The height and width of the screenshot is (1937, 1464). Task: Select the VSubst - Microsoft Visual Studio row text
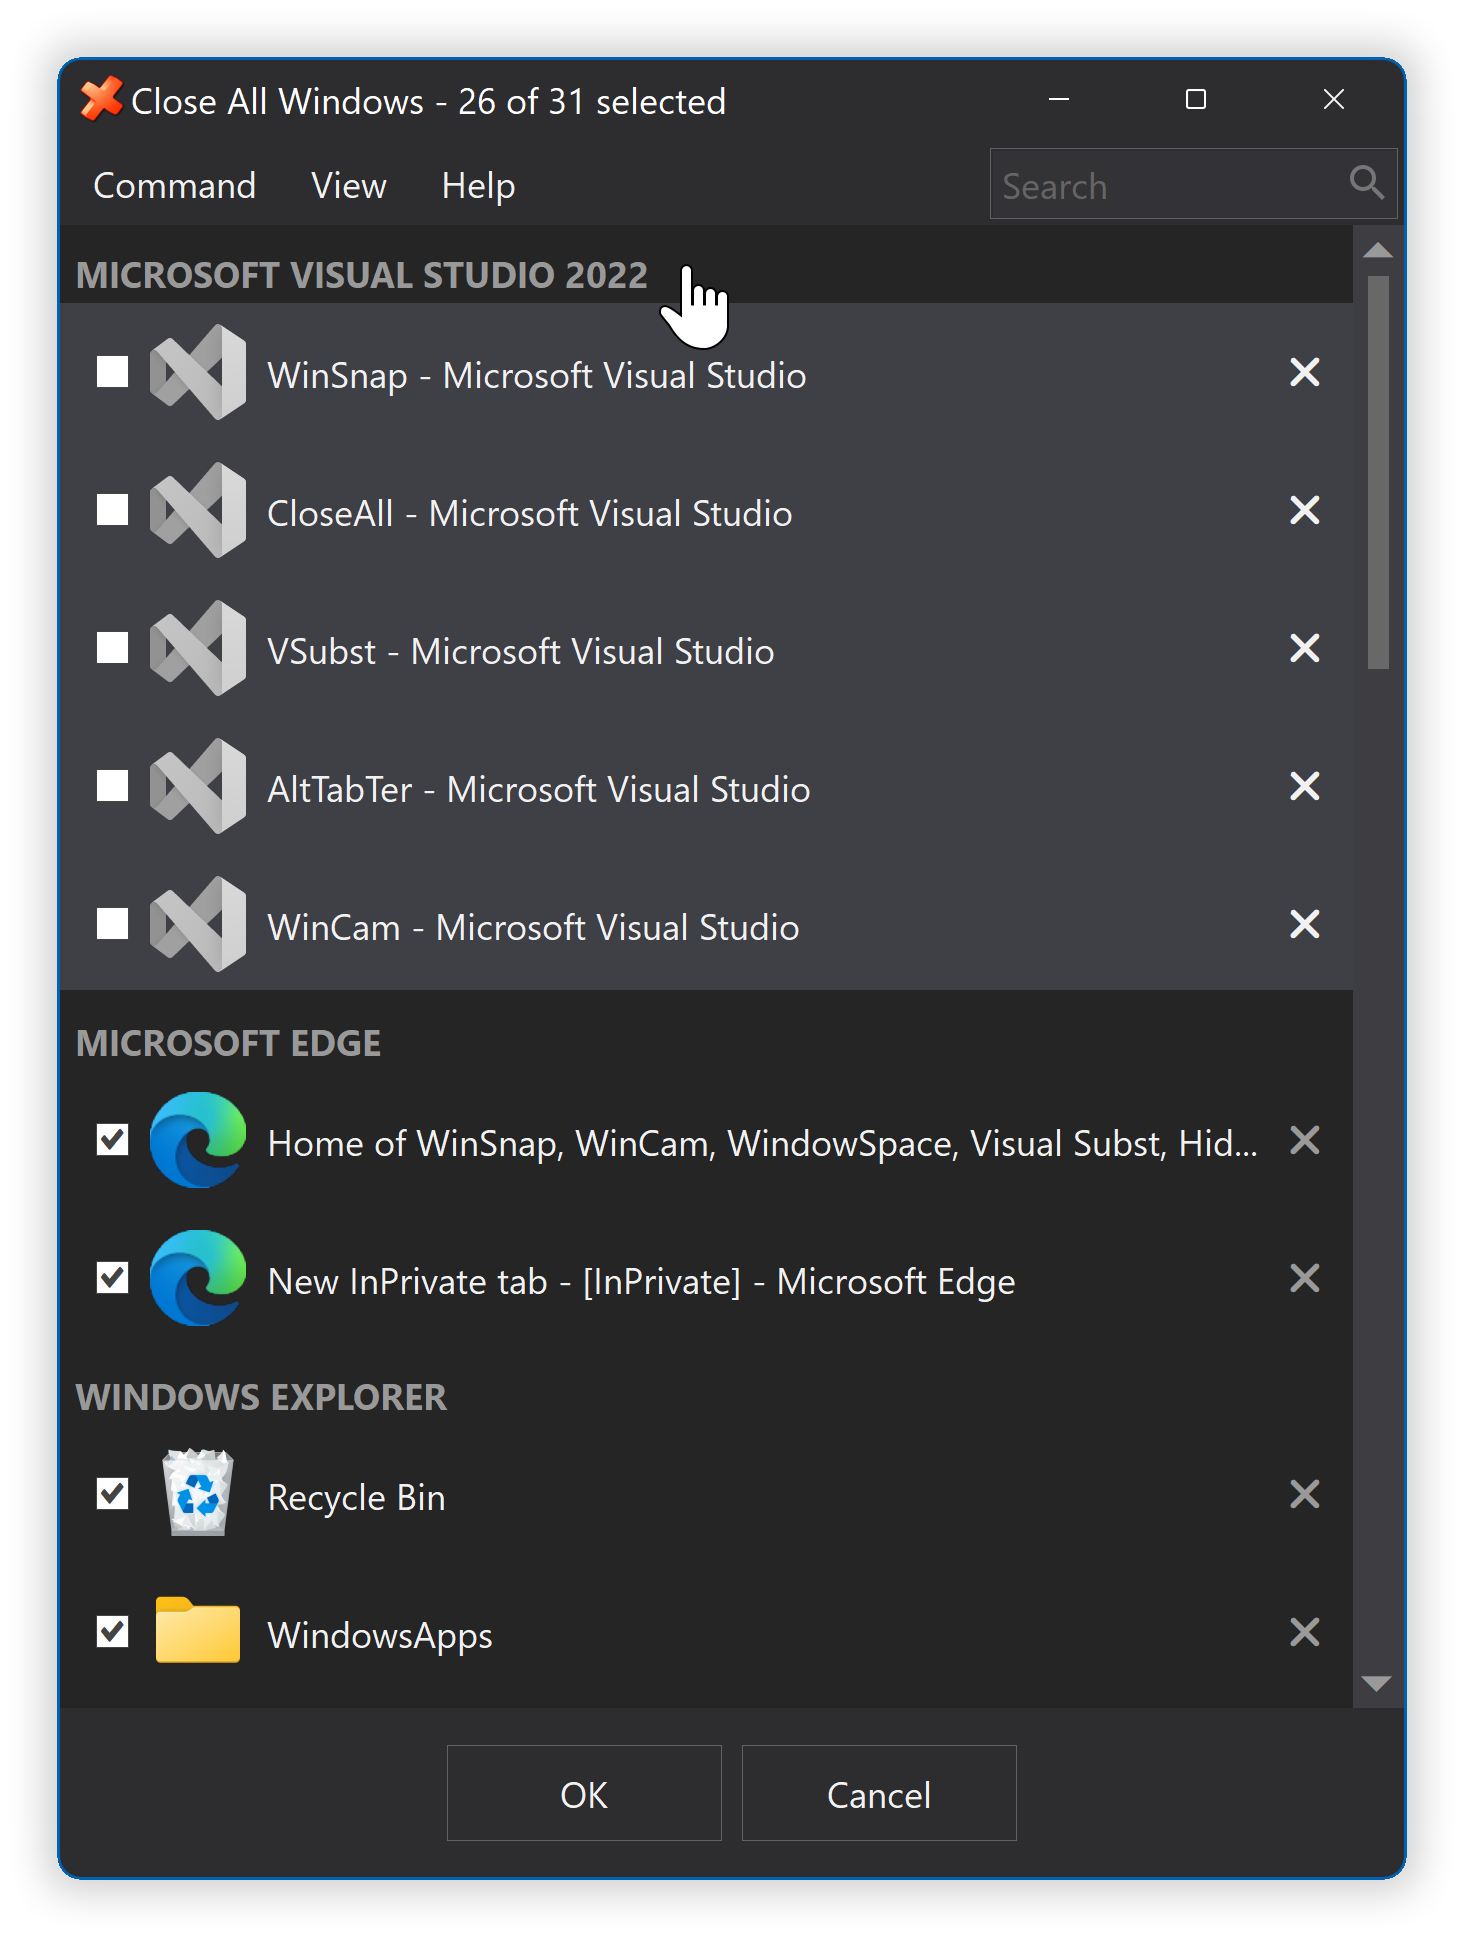coord(521,651)
